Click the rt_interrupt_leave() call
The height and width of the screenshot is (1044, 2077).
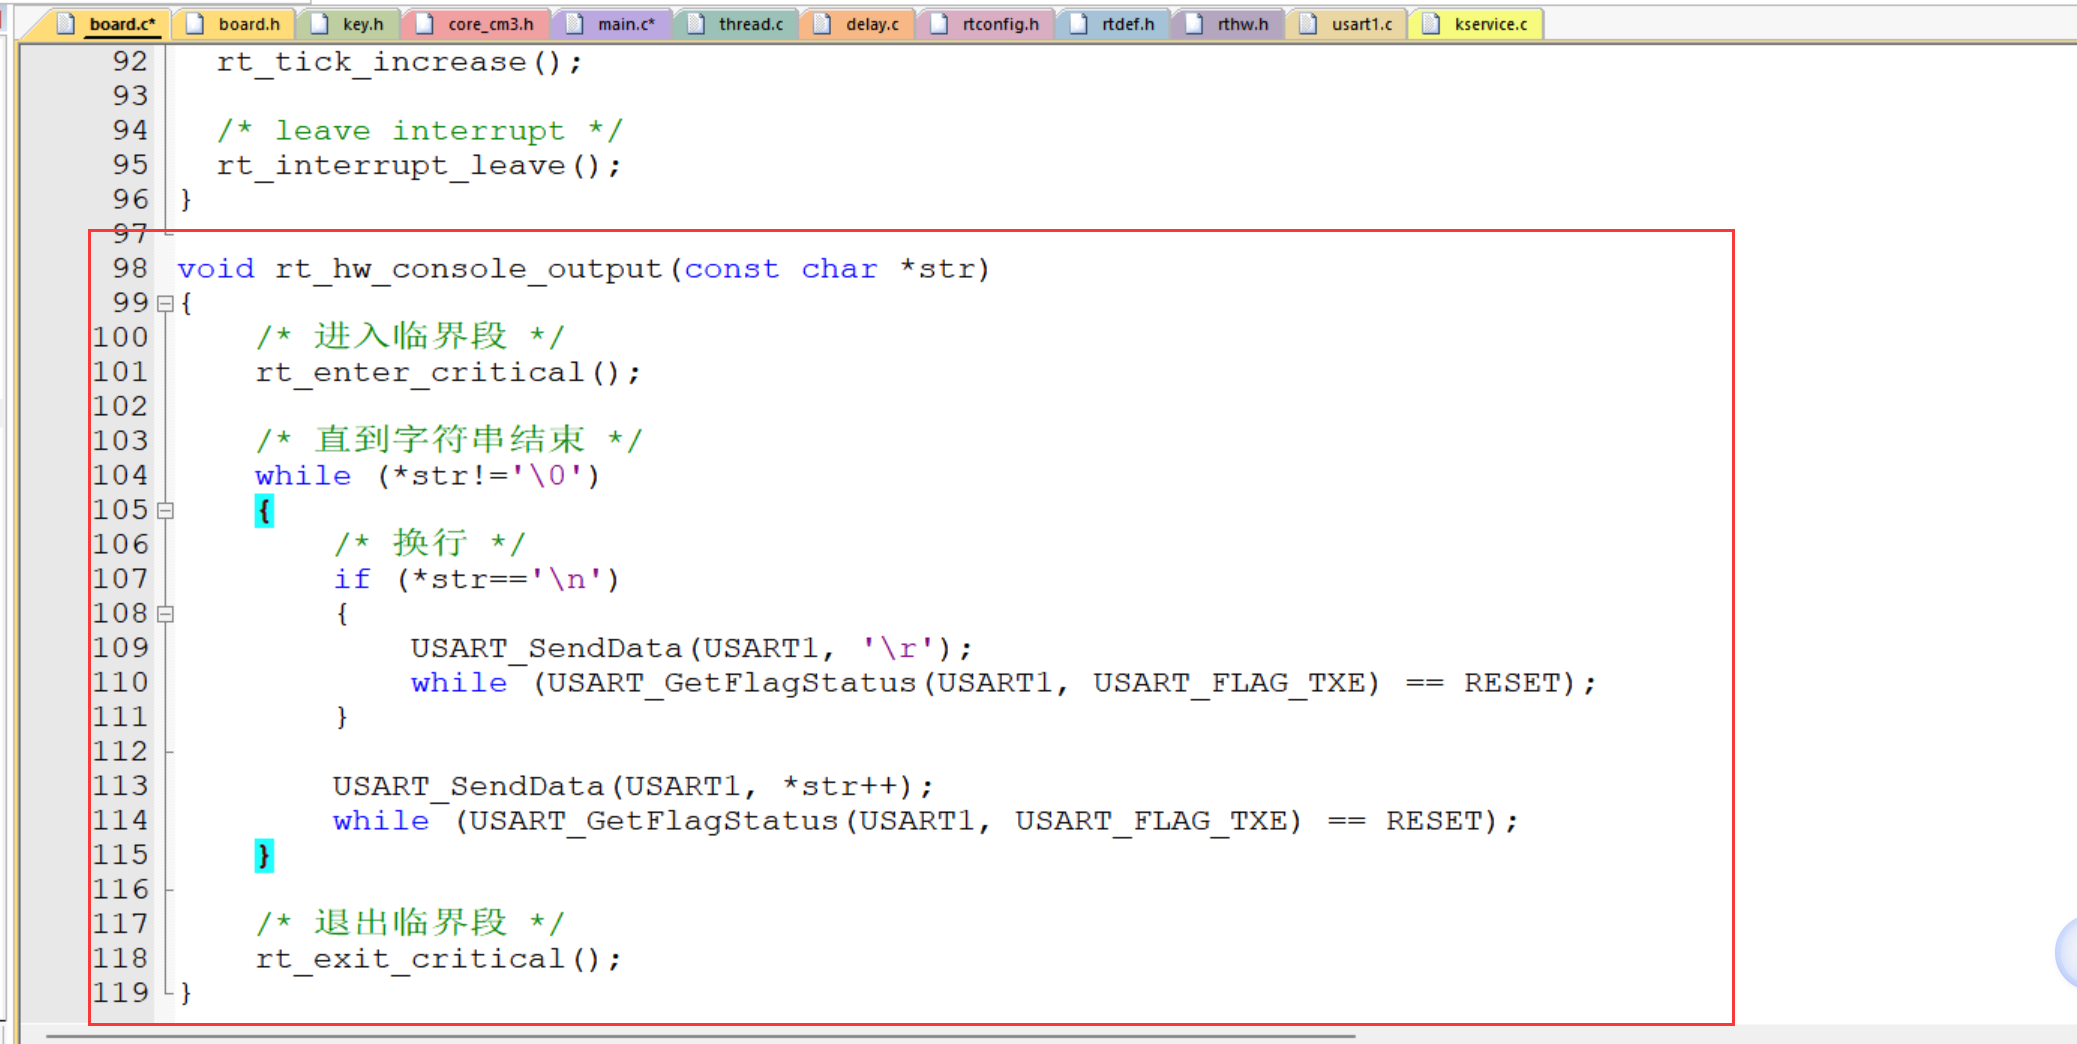[418, 166]
